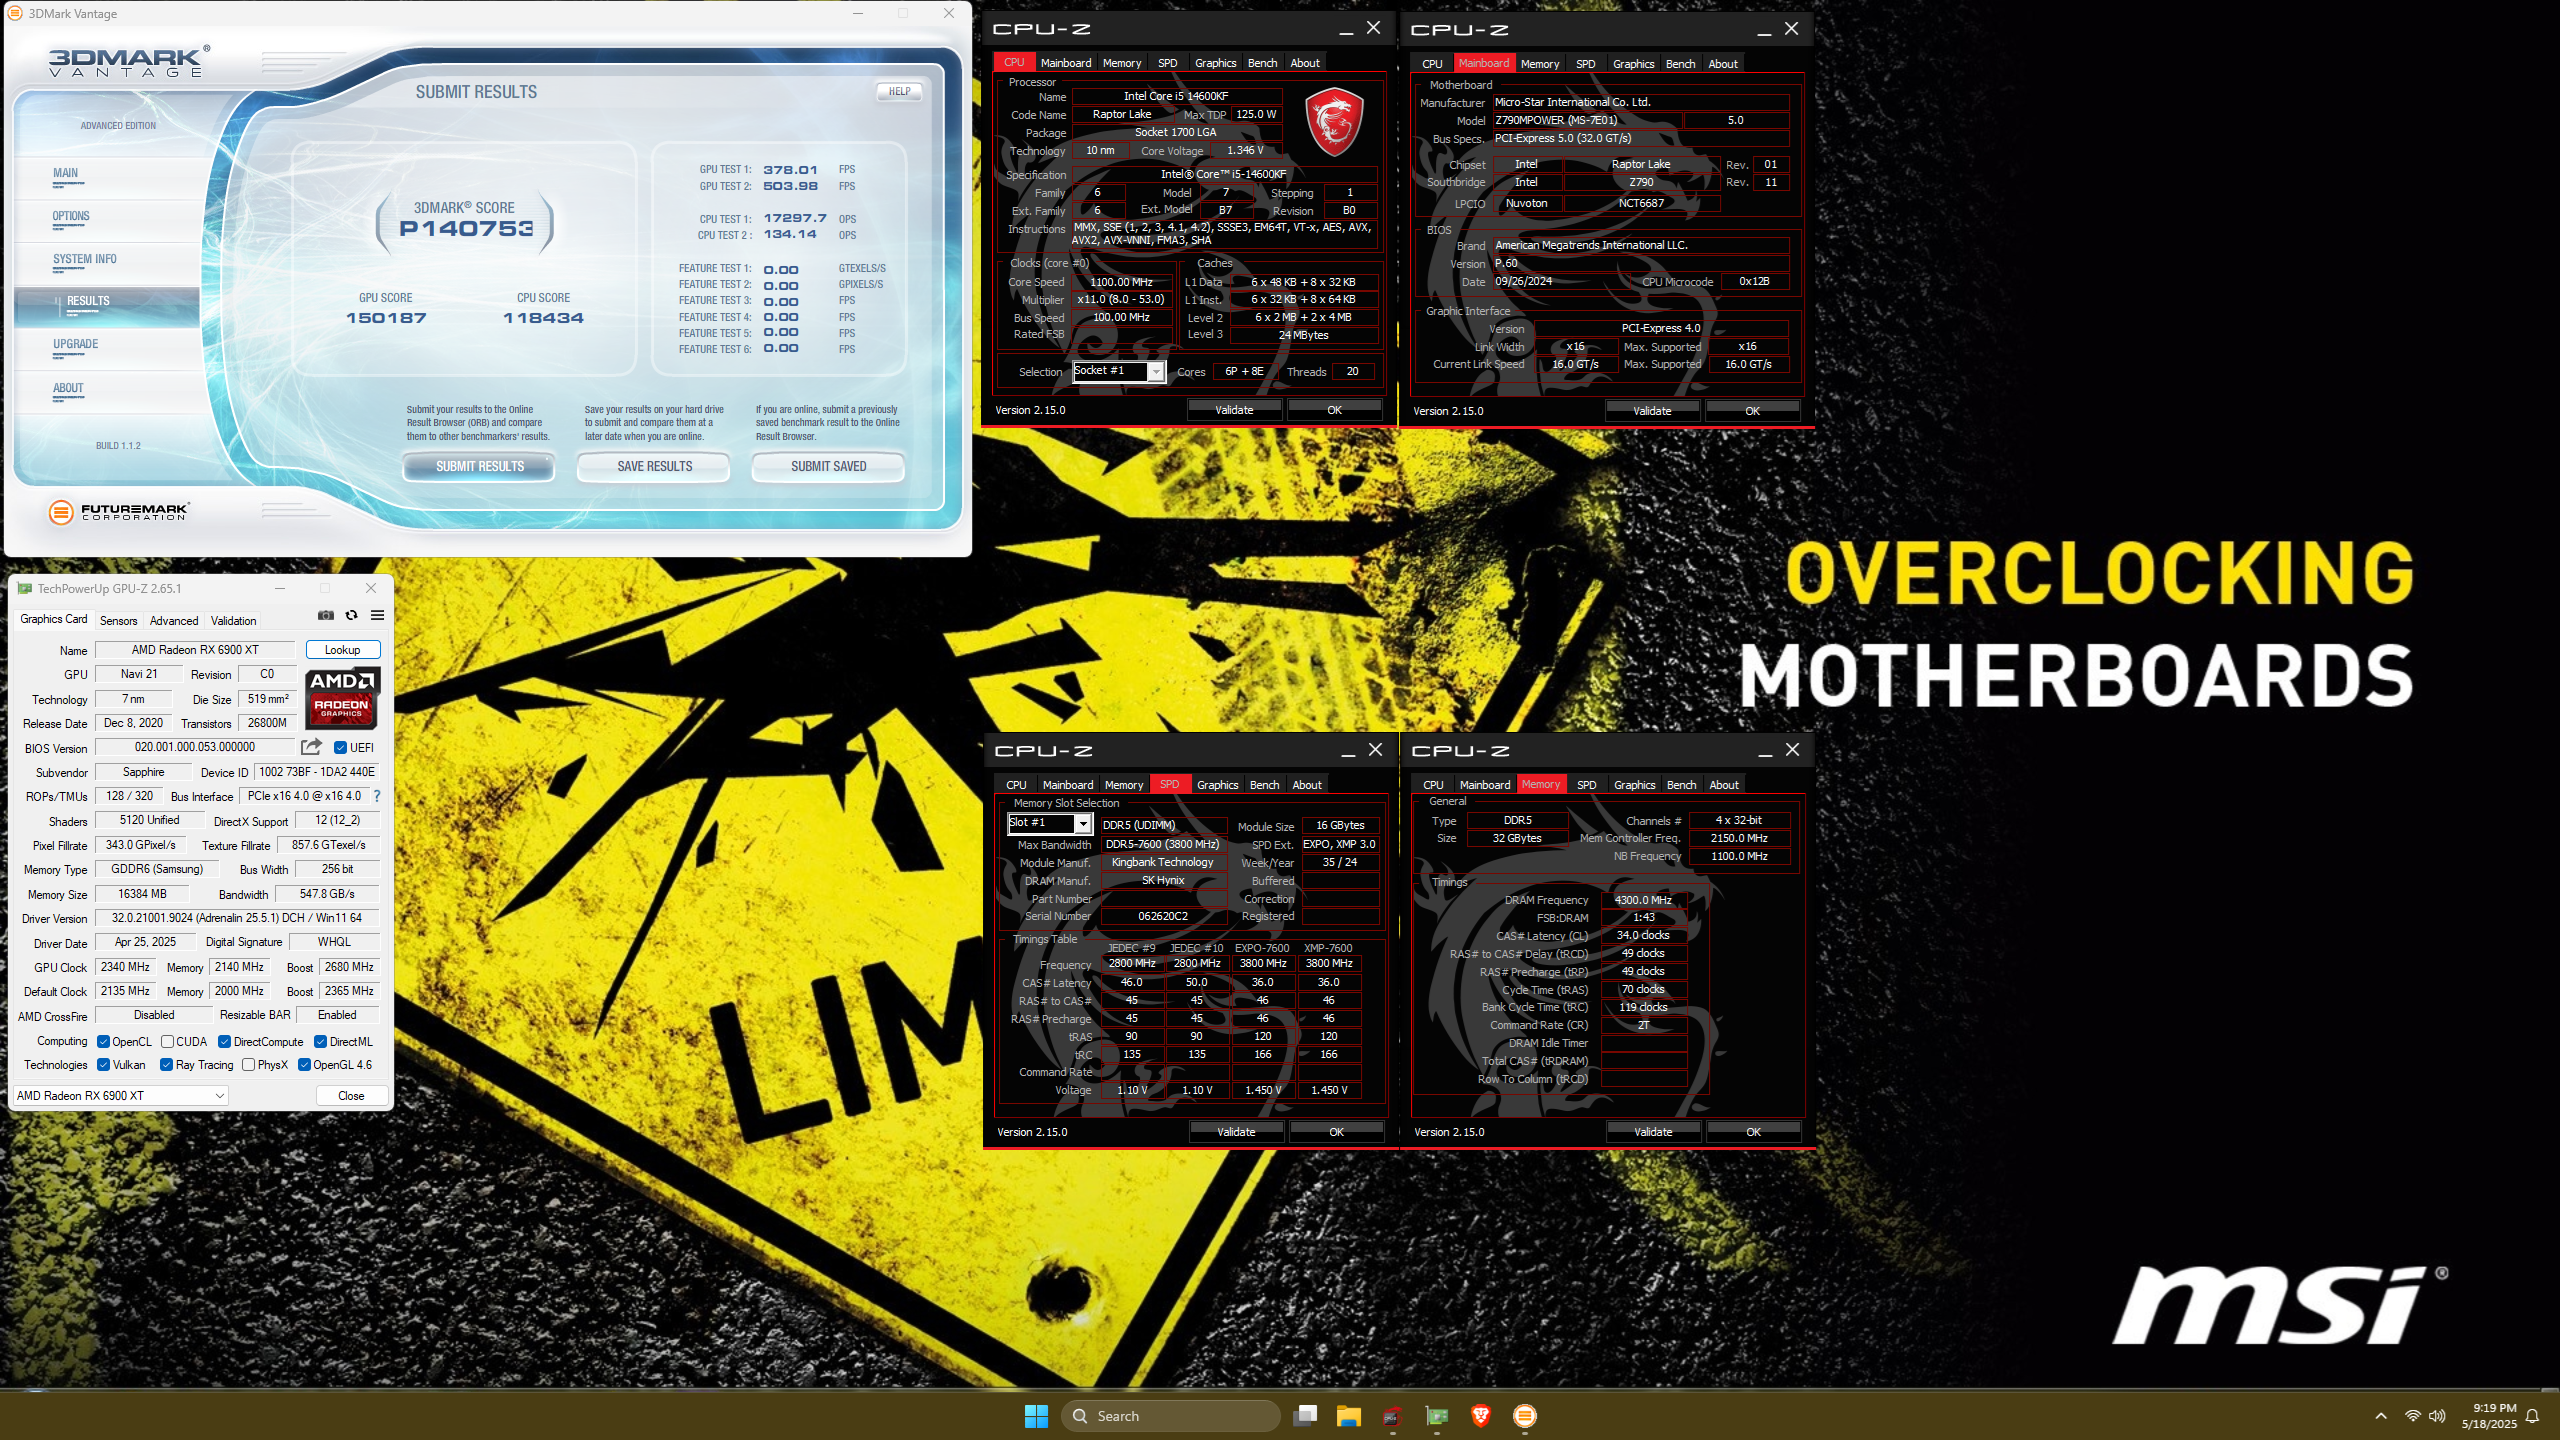Click the 3DMark Vantage logo

pyautogui.click(x=129, y=62)
